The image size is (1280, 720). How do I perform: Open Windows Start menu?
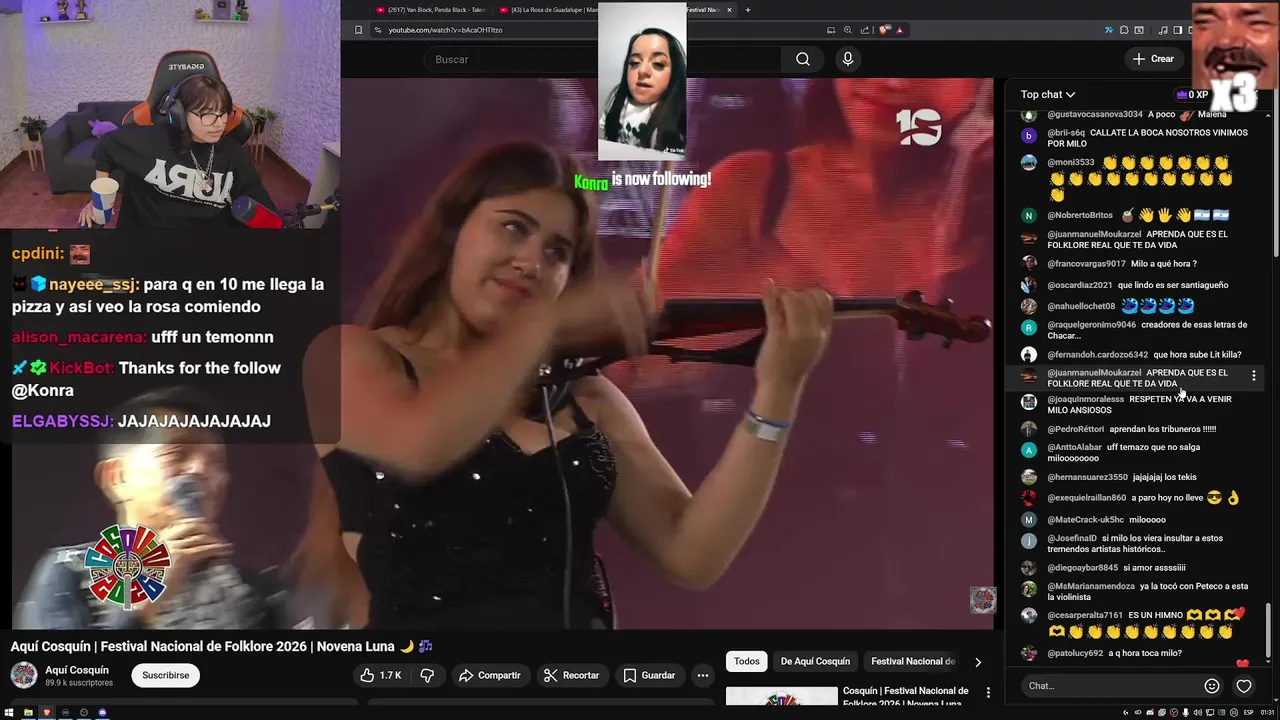point(8,712)
